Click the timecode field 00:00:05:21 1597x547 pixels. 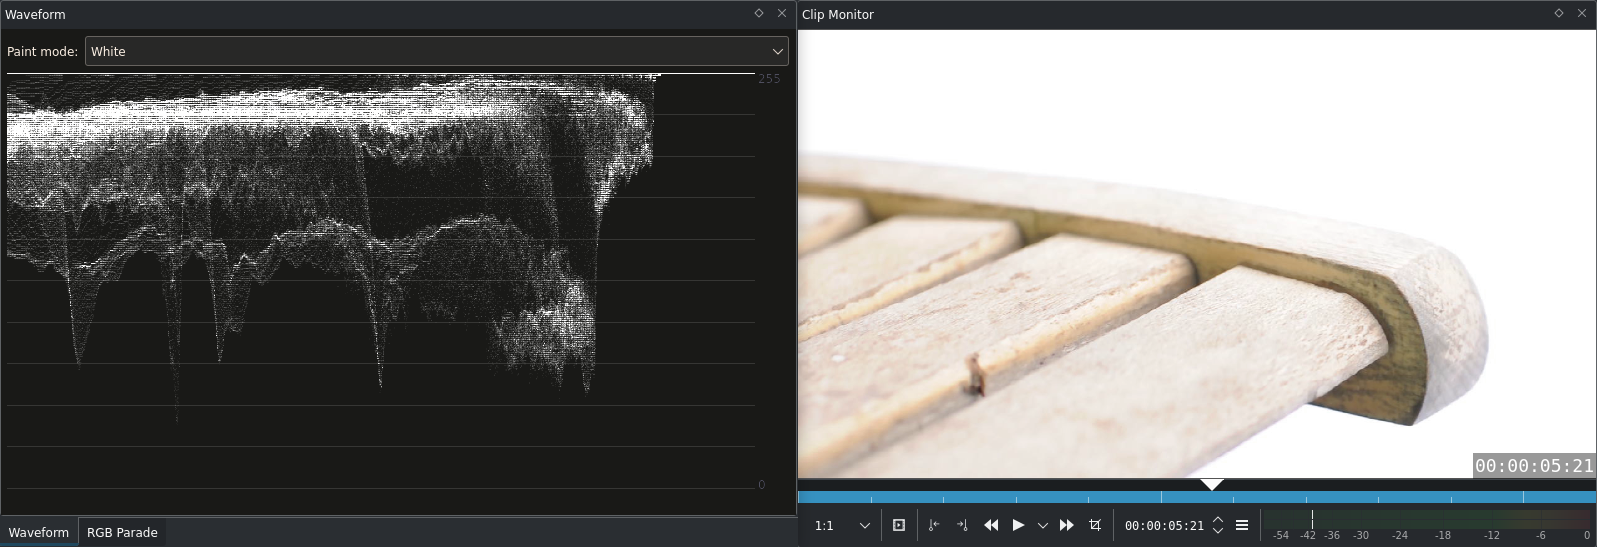coord(1164,525)
